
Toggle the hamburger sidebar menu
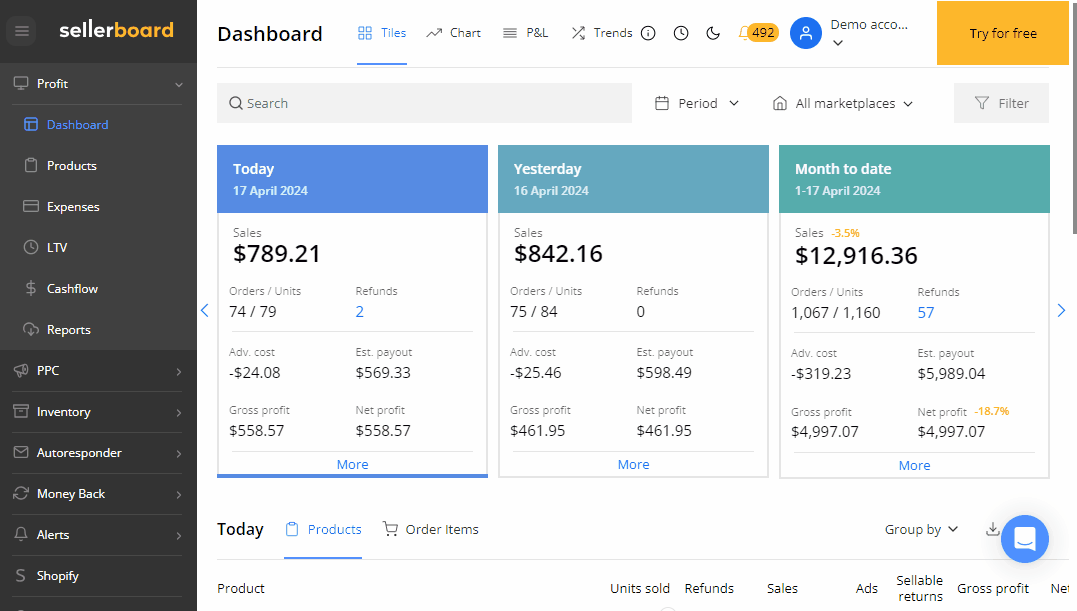tap(22, 31)
